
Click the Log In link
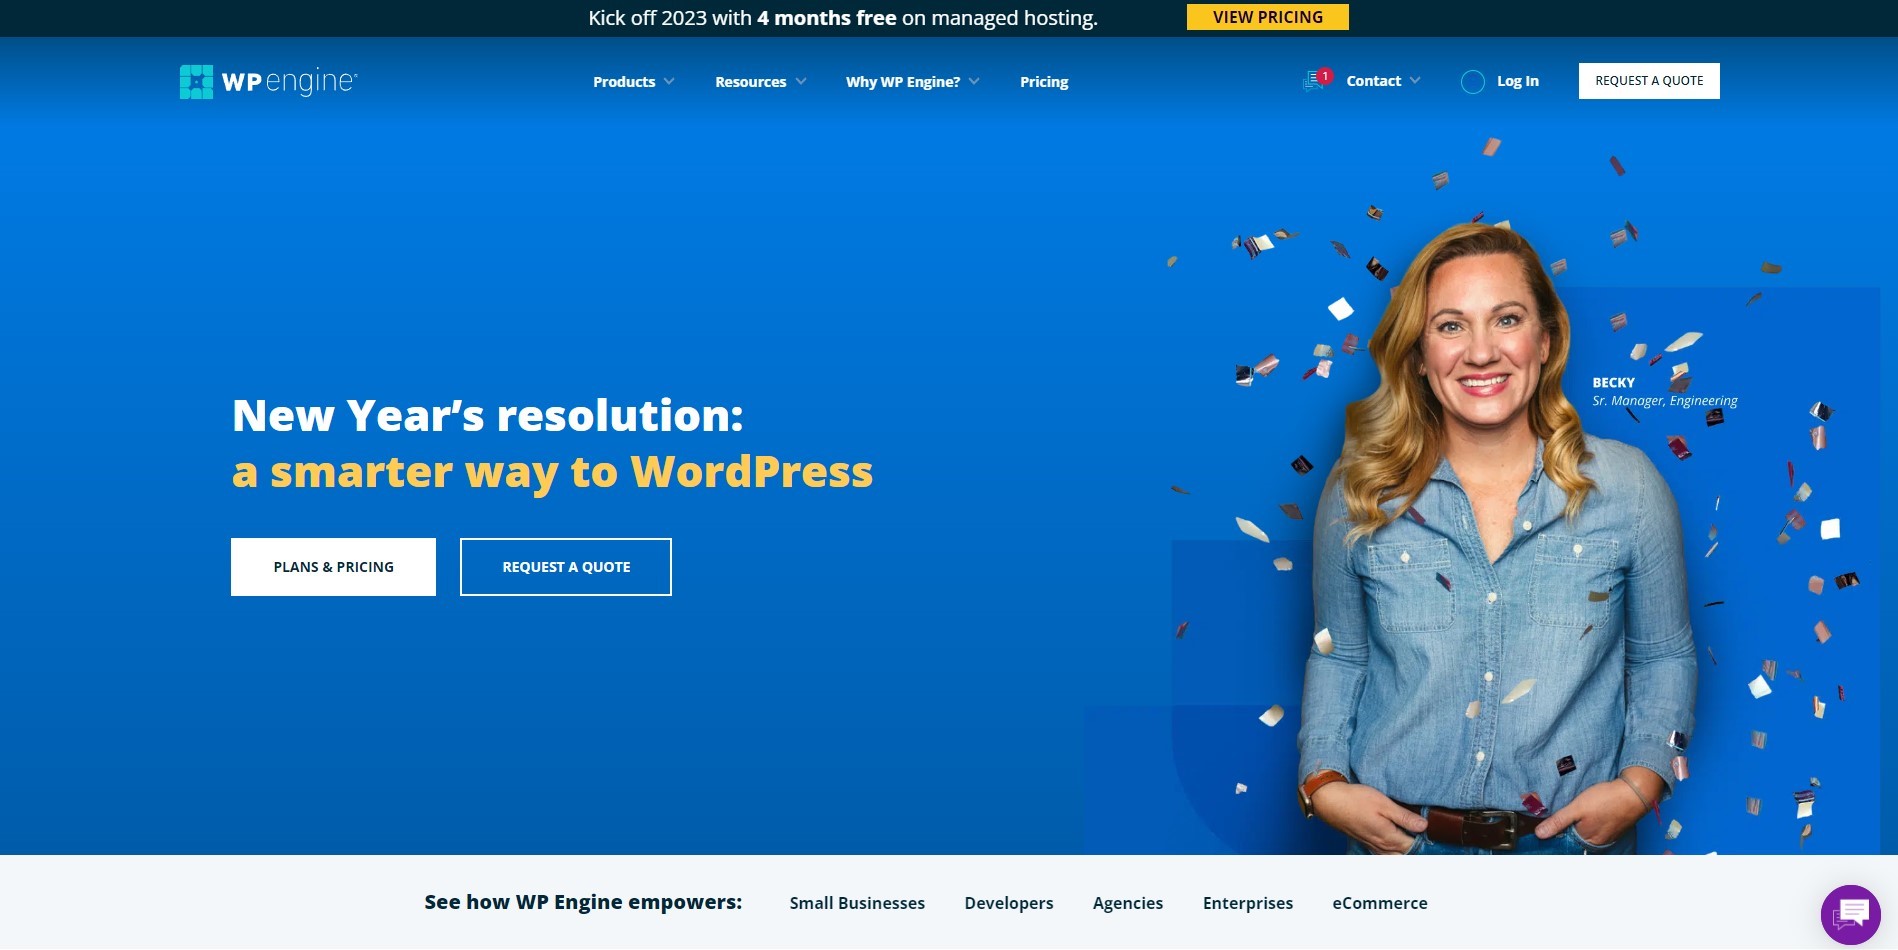(x=1518, y=81)
